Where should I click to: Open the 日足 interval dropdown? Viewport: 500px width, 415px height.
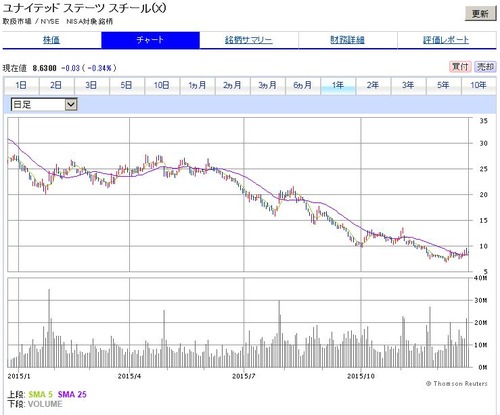pos(44,105)
